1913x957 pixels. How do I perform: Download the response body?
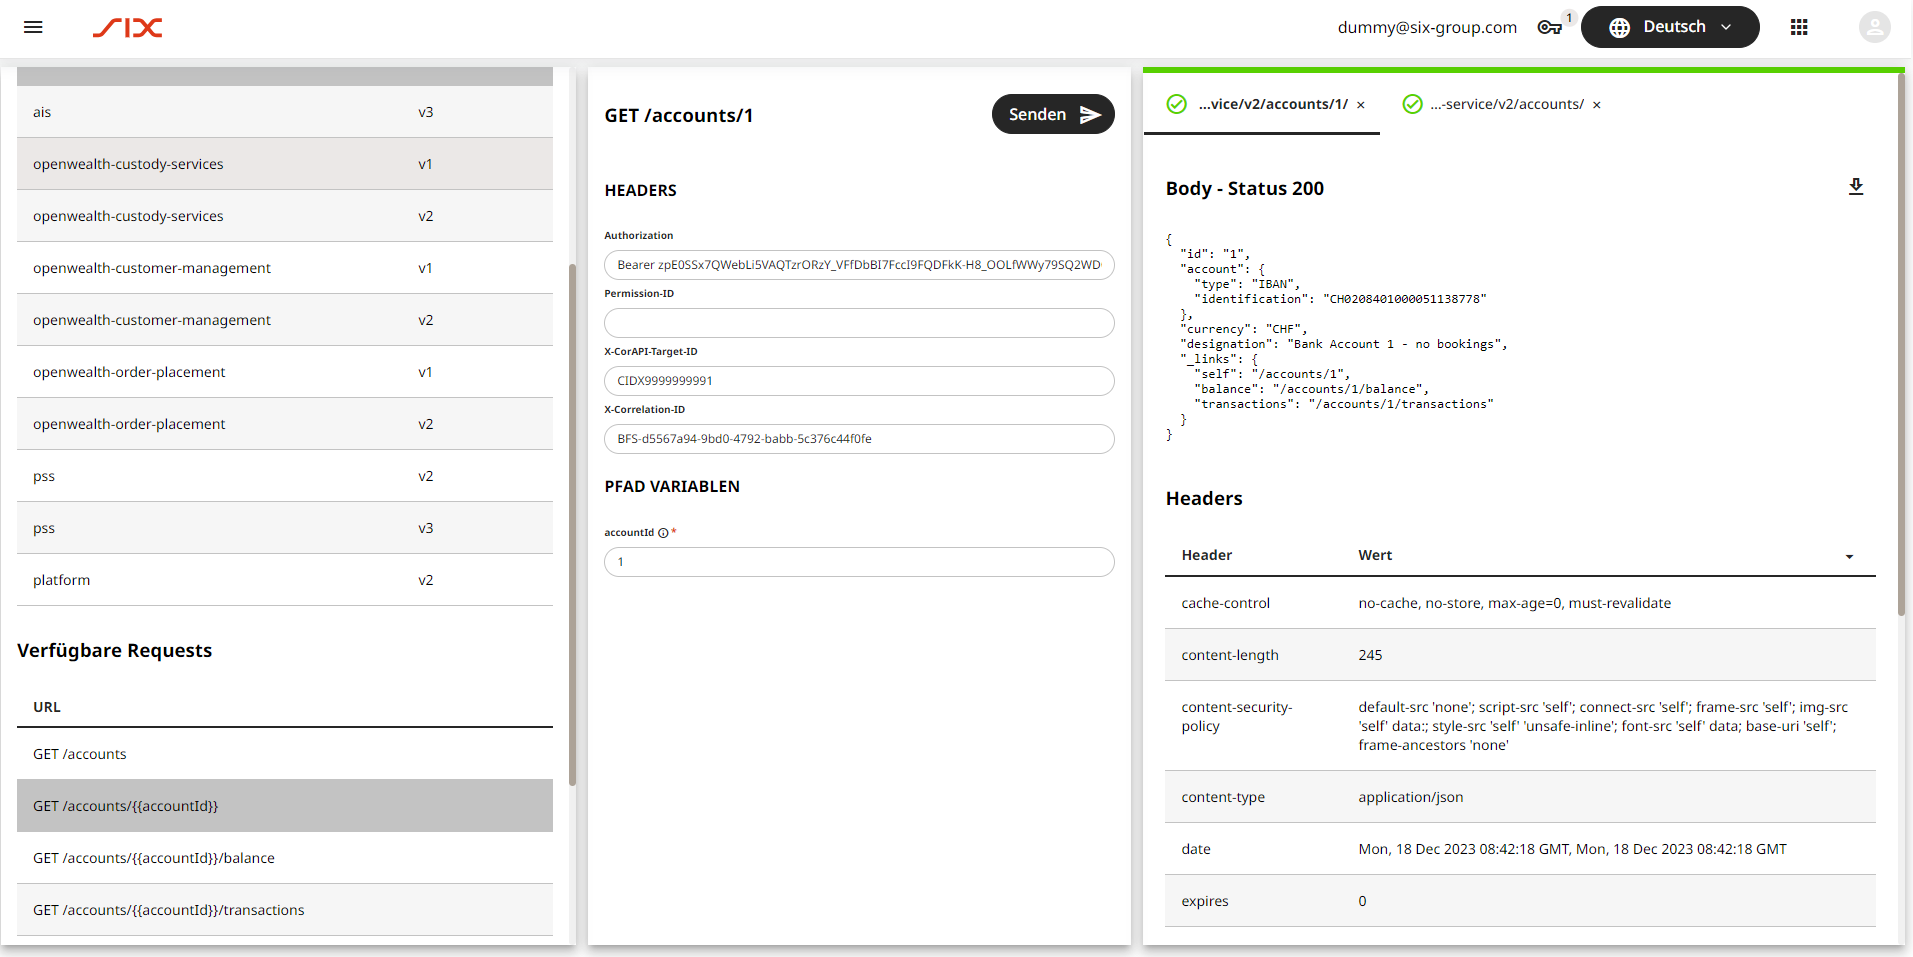click(1856, 187)
